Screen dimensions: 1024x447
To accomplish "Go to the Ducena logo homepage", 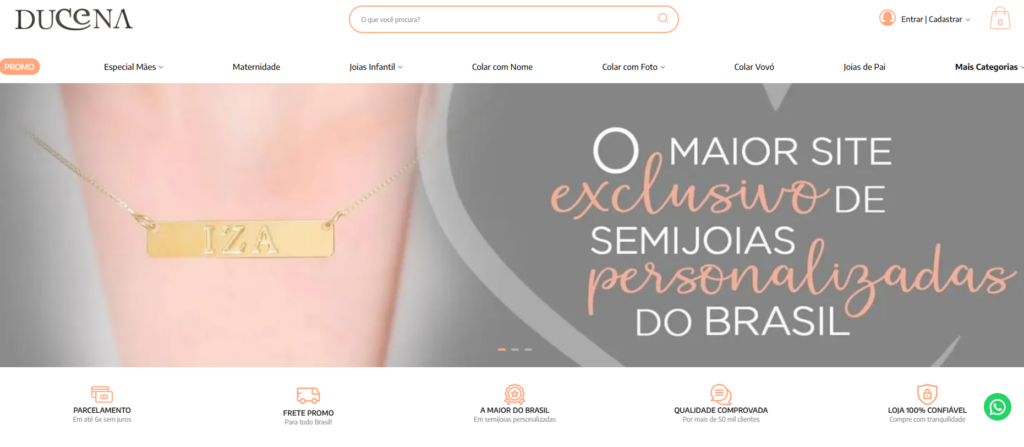I will [x=74, y=20].
